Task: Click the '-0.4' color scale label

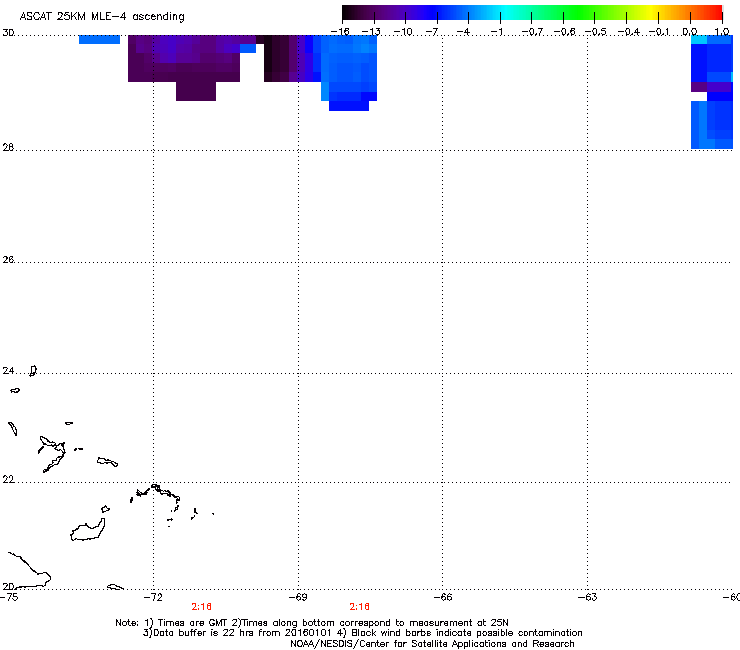Action: click(x=628, y=32)
